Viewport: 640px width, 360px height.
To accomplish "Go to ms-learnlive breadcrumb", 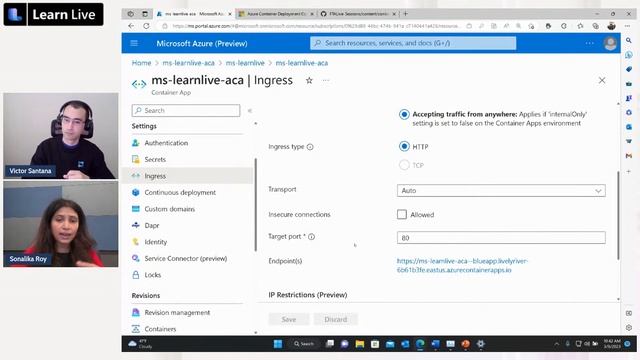I will [x=245, y=63].
